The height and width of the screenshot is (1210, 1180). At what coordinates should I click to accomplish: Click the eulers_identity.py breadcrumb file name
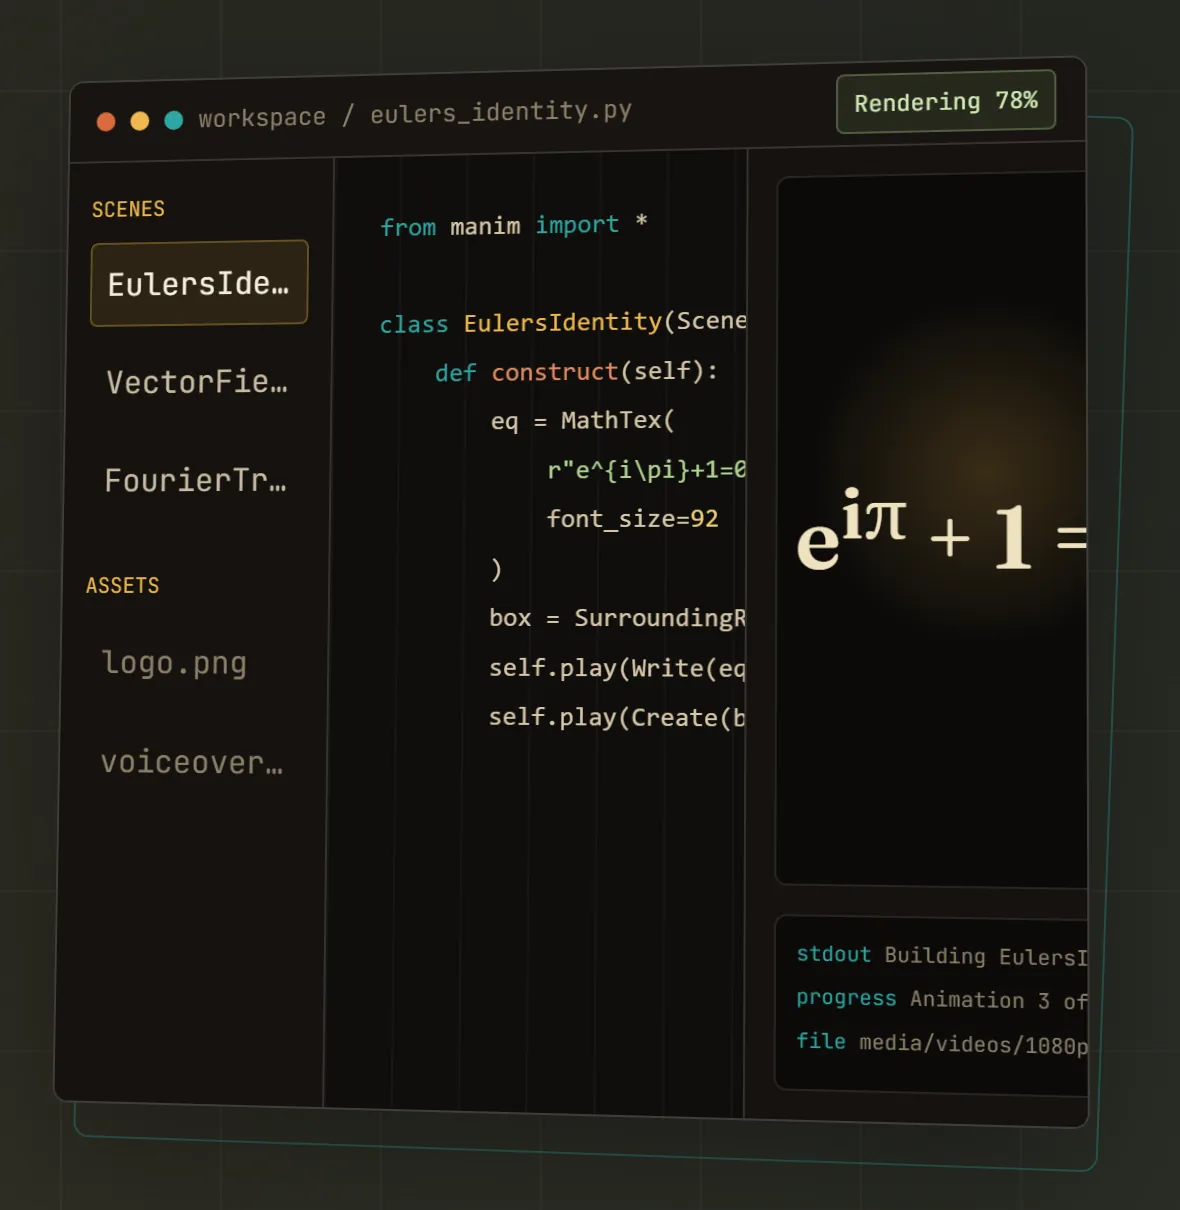[501, 112]
